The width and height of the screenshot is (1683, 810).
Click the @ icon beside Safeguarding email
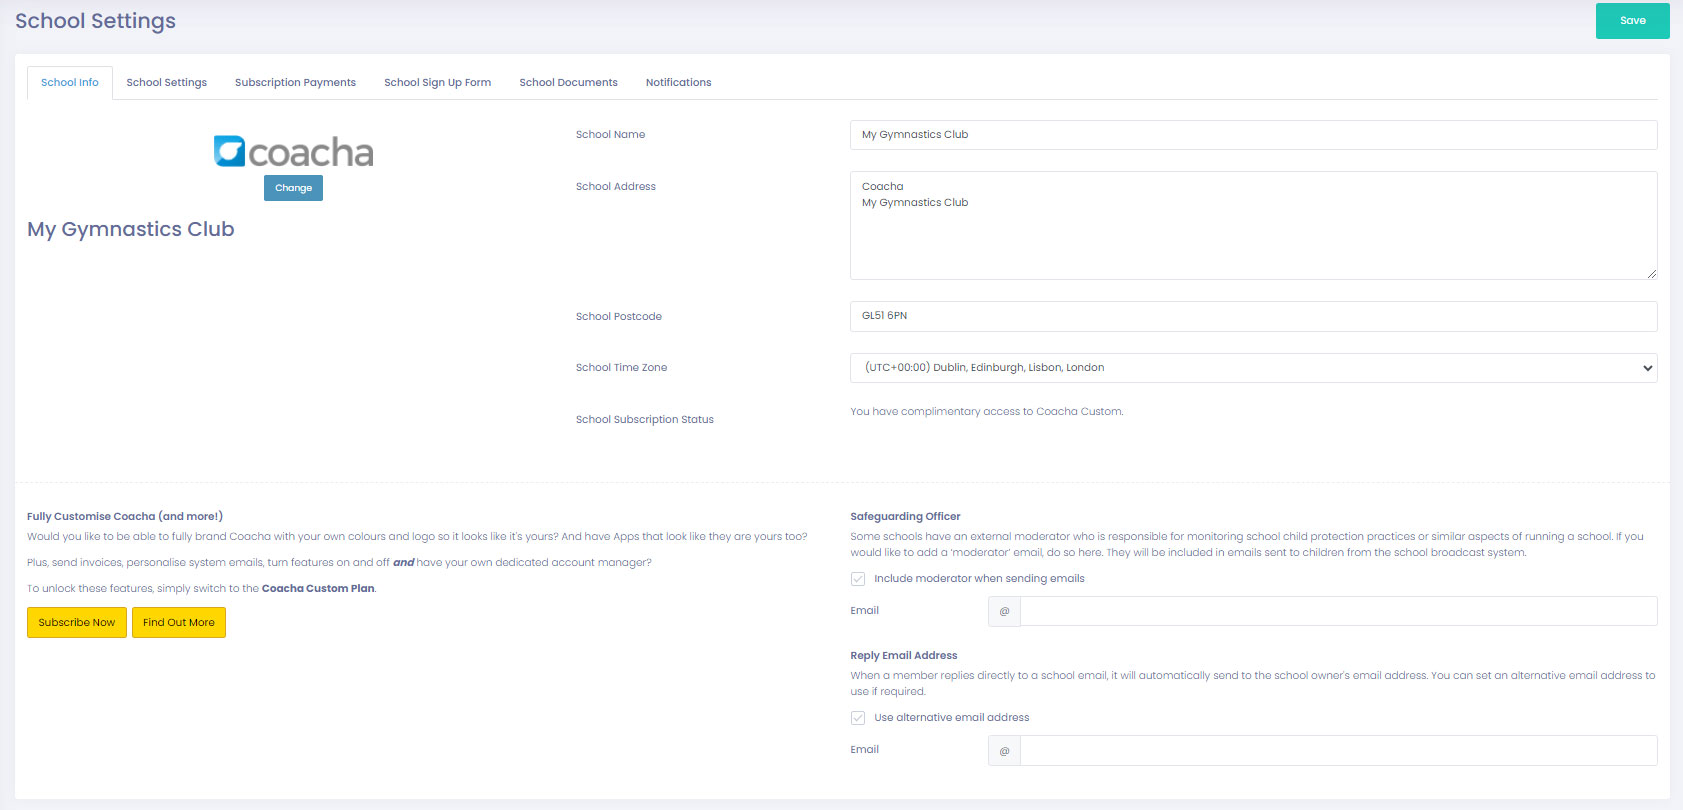[x=1004, y=611]
